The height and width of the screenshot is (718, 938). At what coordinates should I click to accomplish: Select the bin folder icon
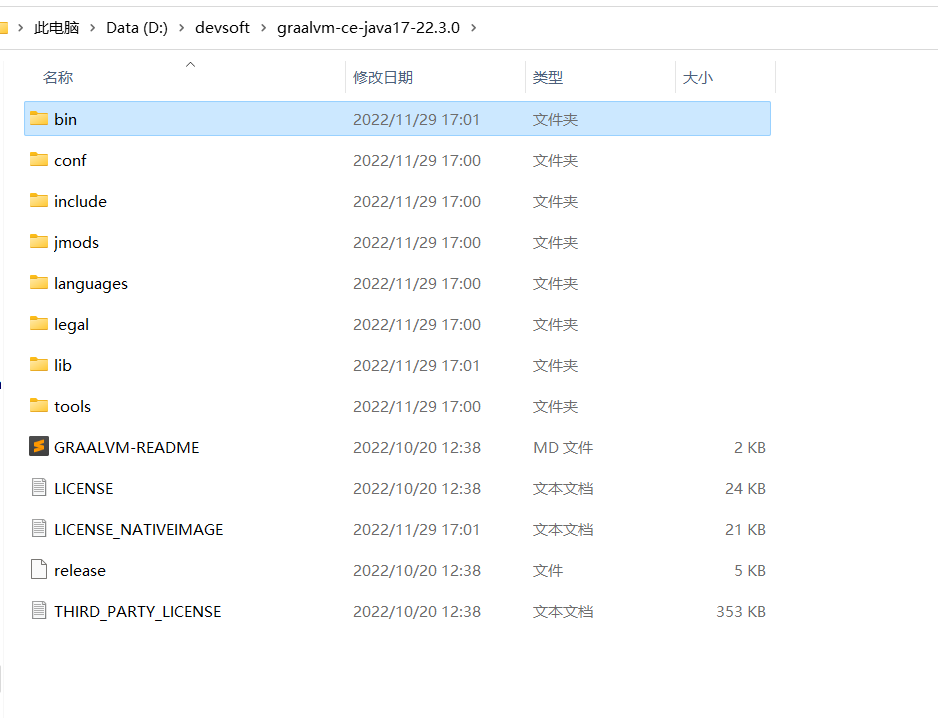pyautogui.click(x=39, y=118)
